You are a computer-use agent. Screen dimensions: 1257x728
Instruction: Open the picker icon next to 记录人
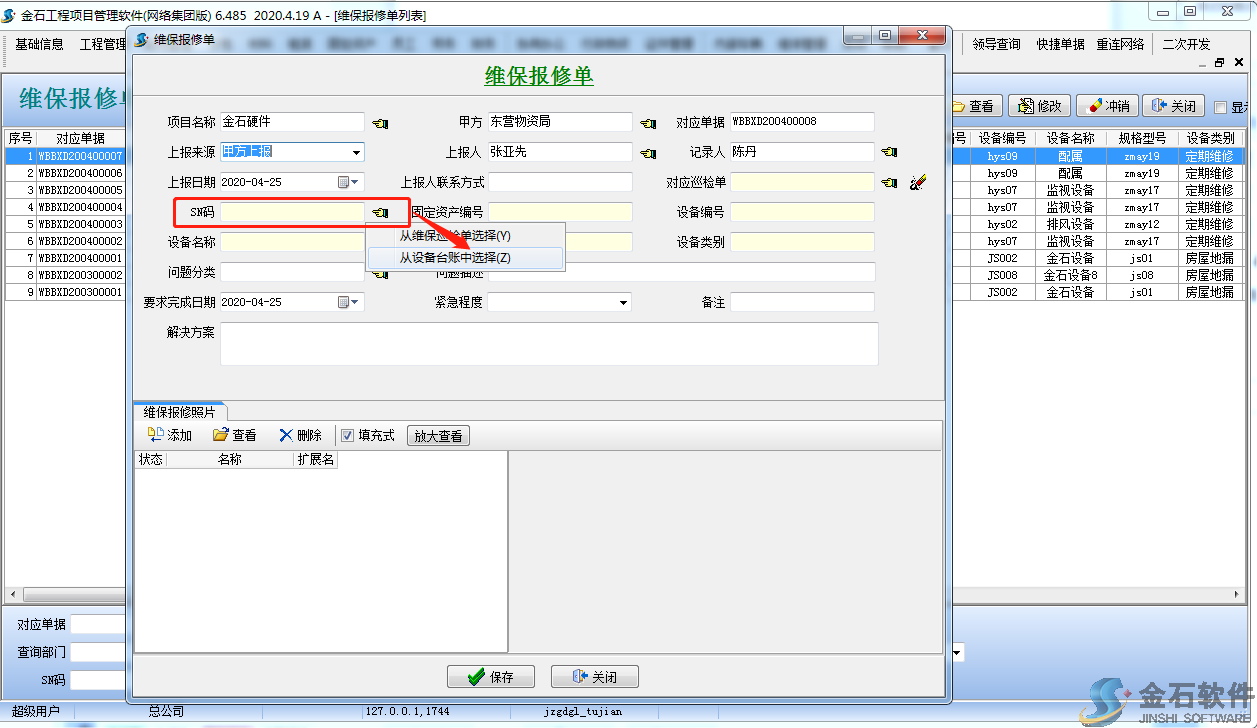(889, 153)
